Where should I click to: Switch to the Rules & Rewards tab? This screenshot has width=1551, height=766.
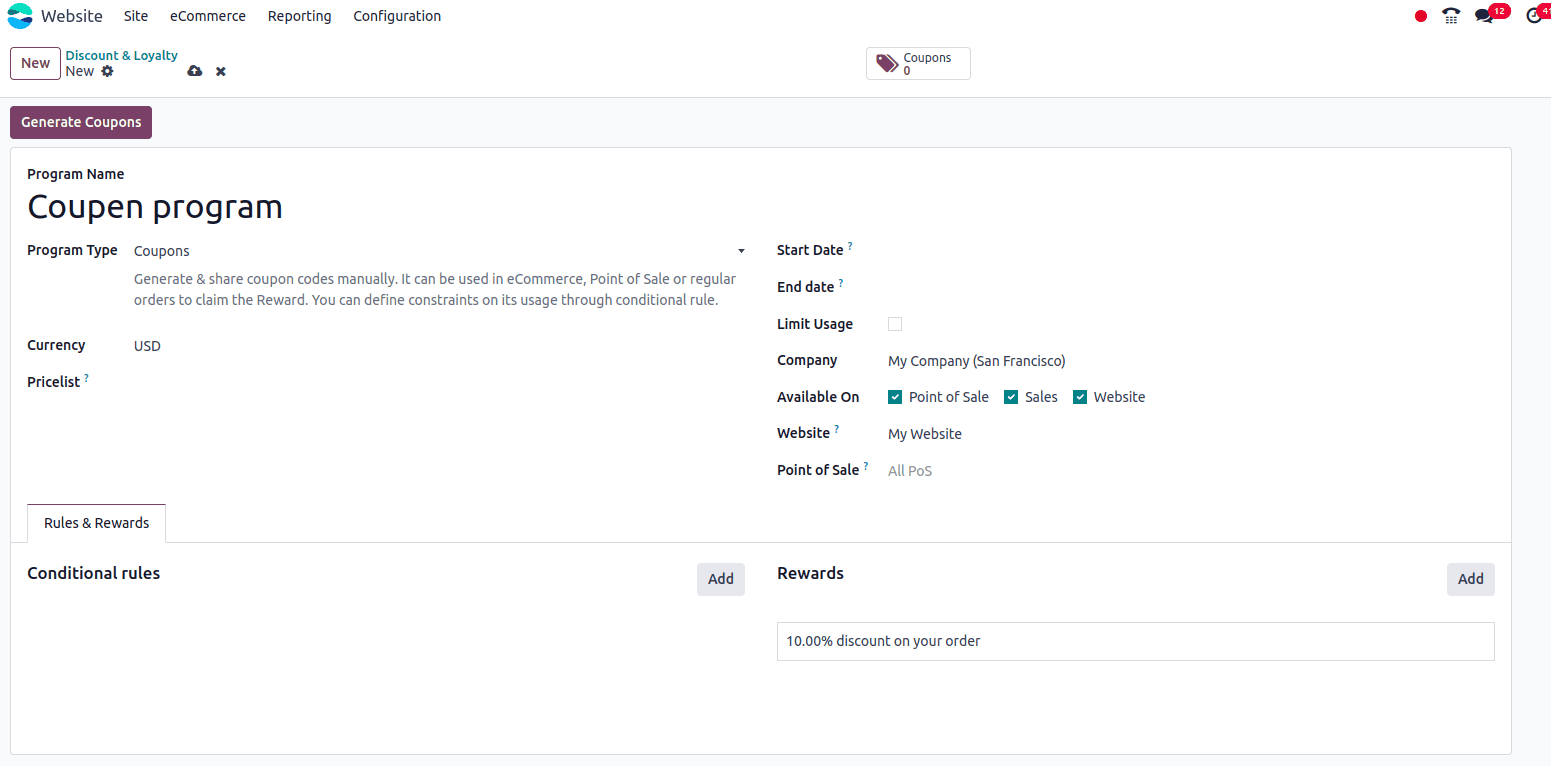tap(96, 522)
